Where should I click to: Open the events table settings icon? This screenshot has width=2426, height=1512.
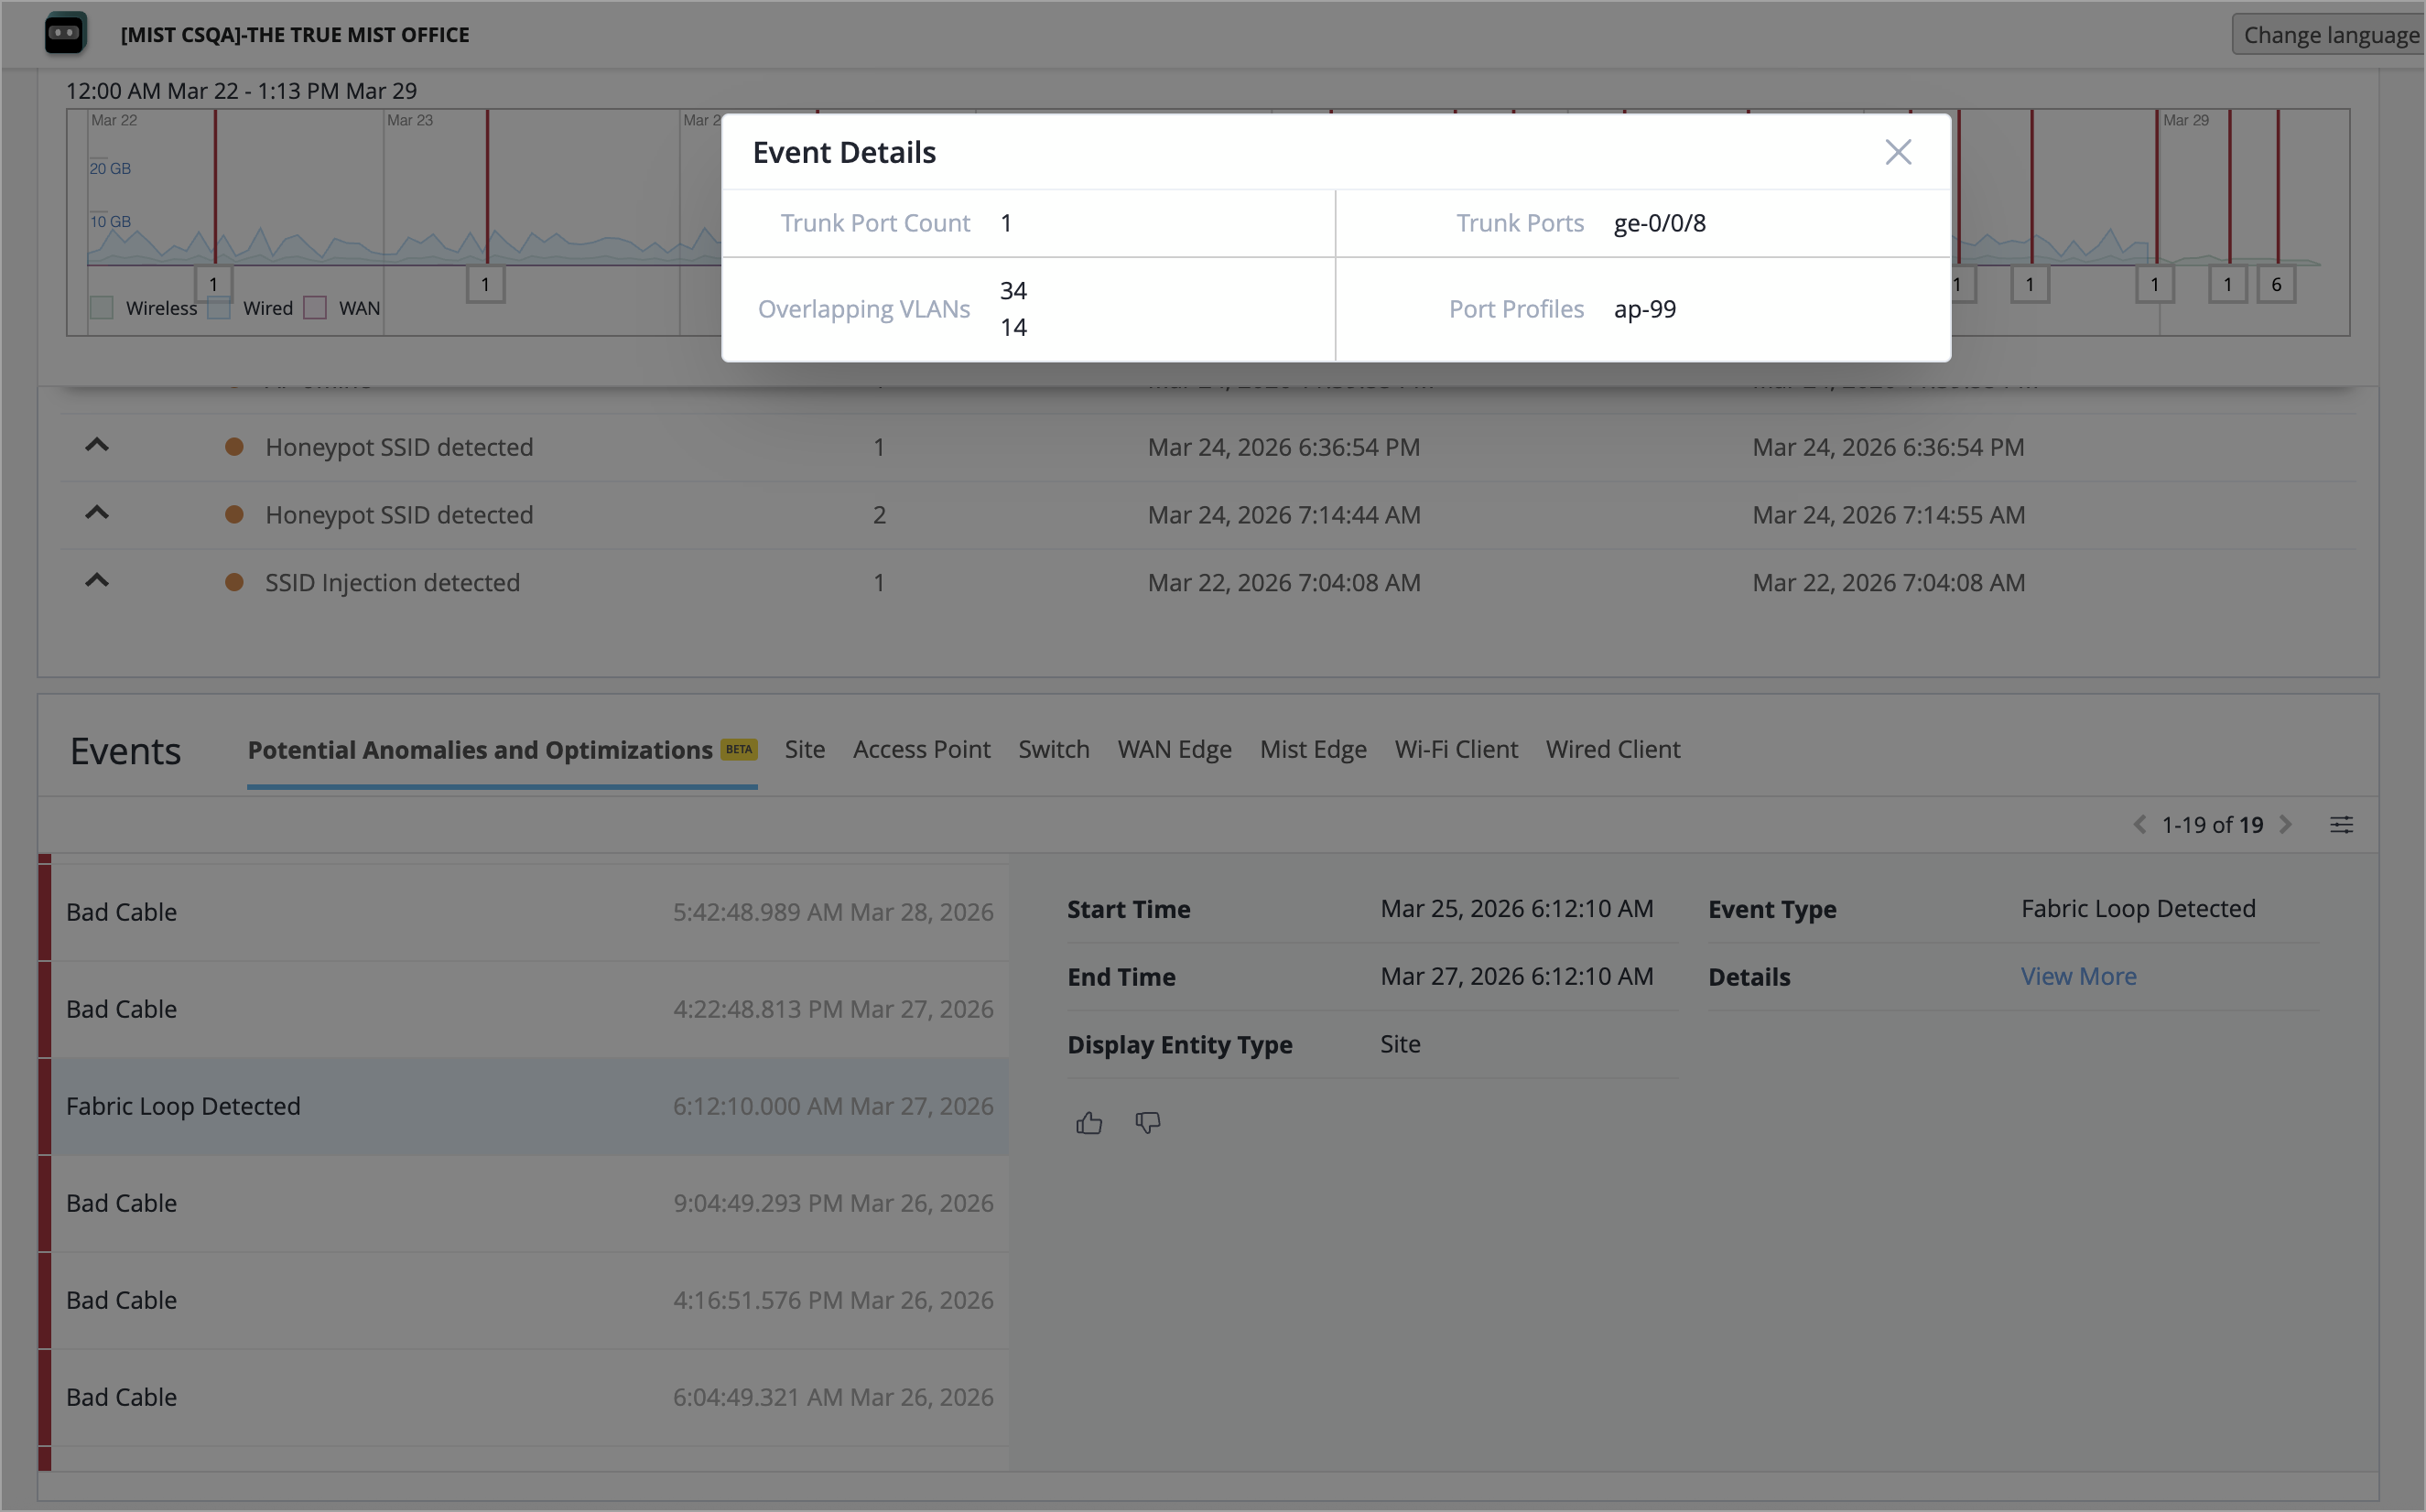point(2341,825)
